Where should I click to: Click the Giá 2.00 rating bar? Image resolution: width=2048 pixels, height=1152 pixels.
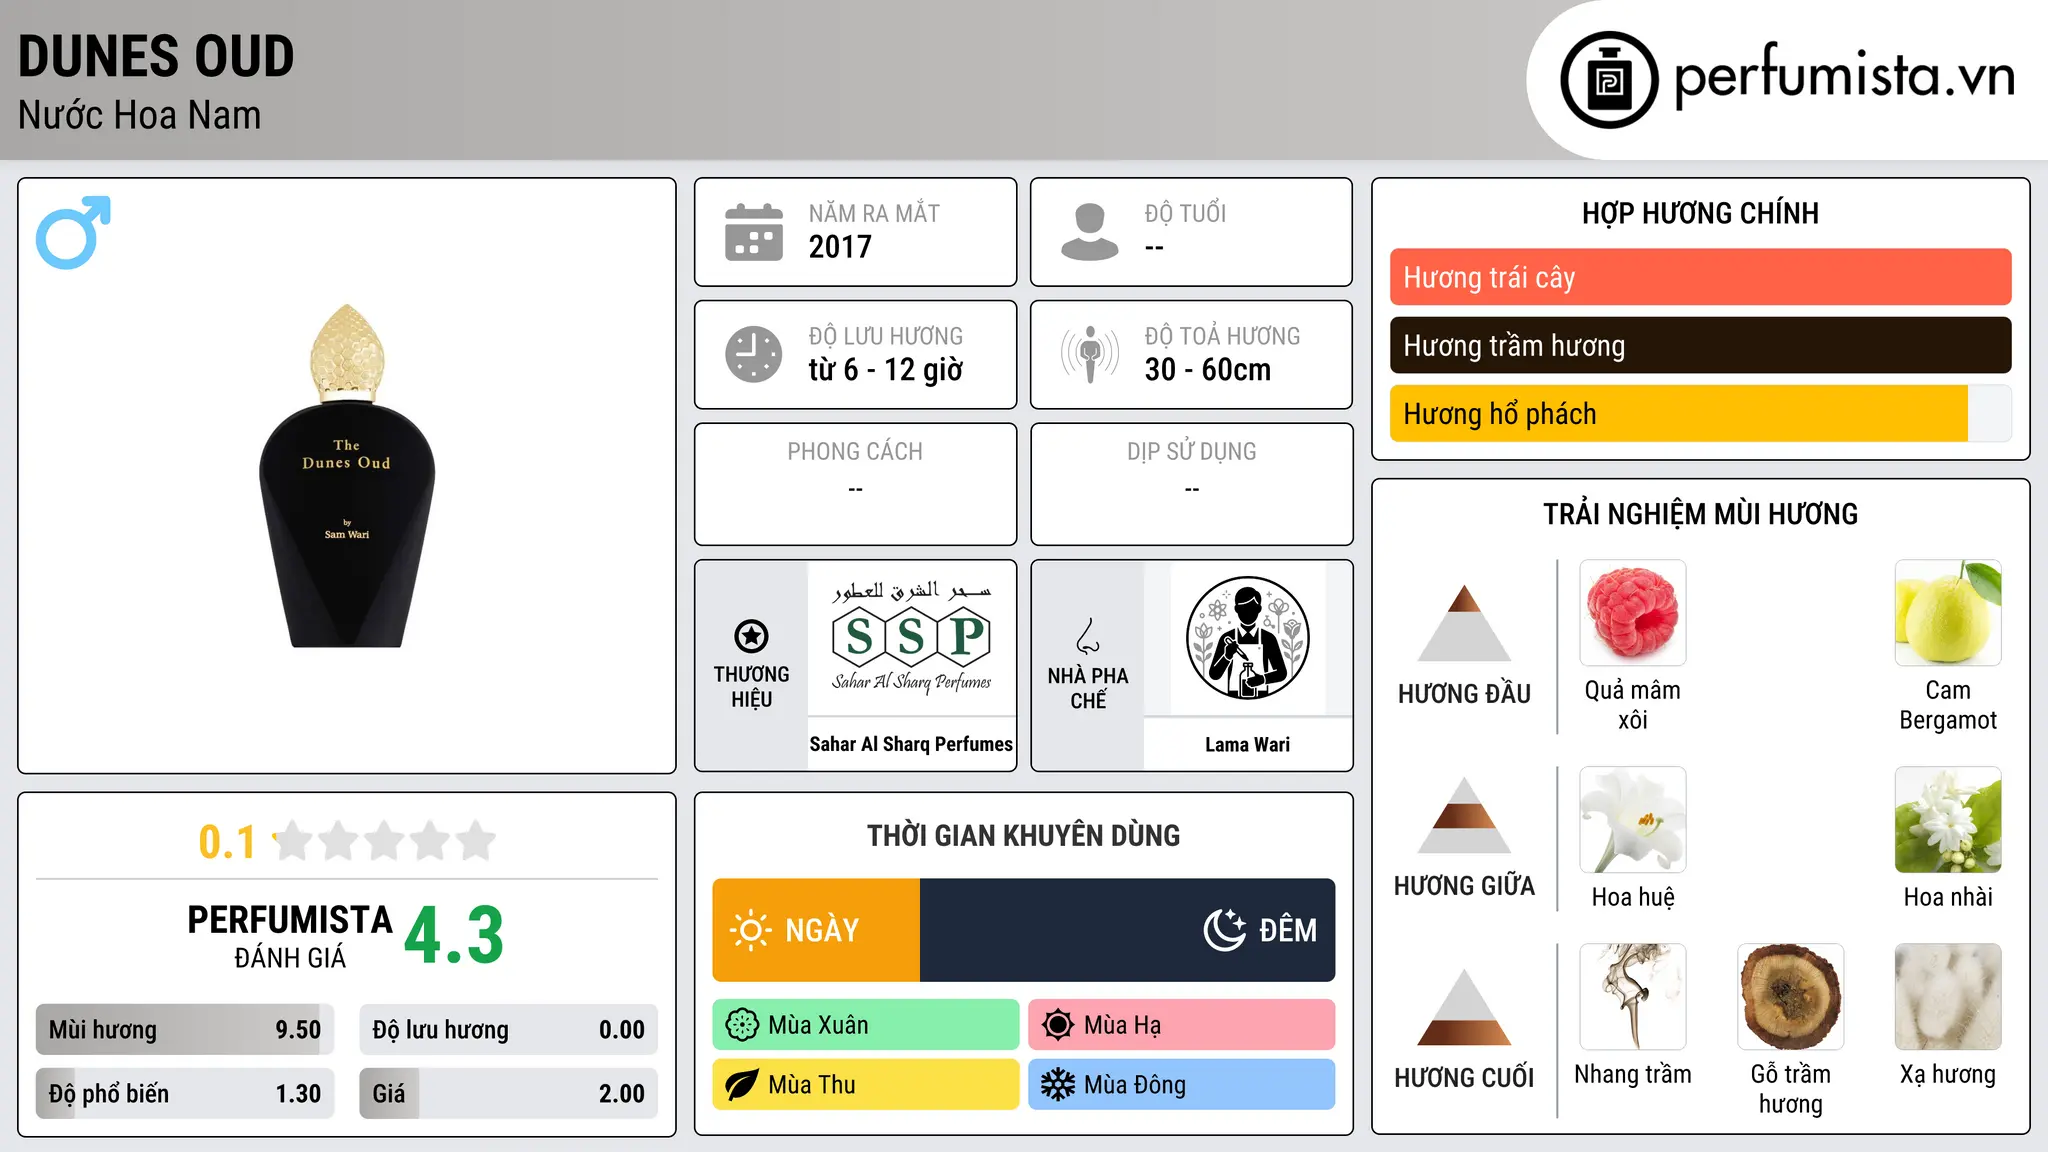508,1094
